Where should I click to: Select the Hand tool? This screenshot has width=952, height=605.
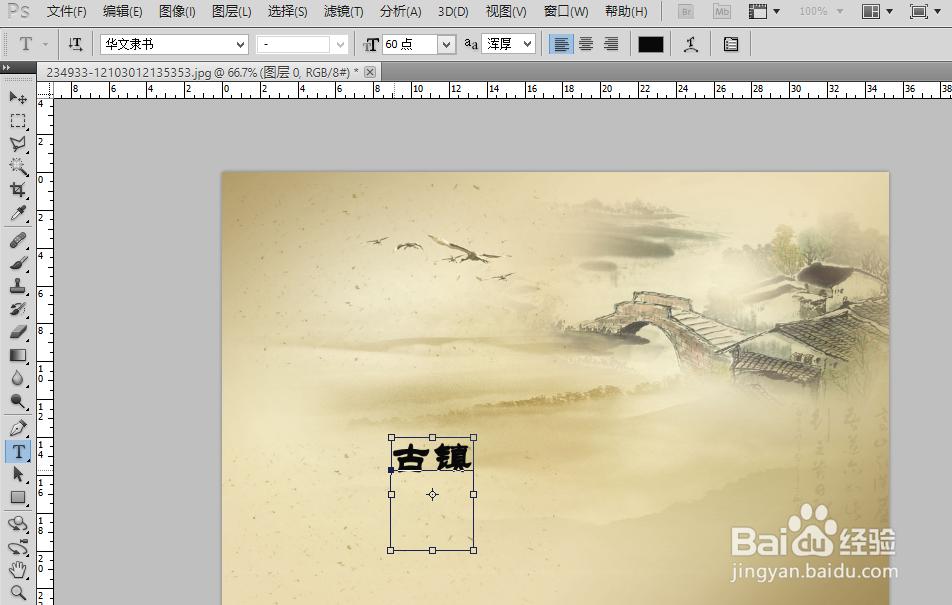click(x=18, y=570)
